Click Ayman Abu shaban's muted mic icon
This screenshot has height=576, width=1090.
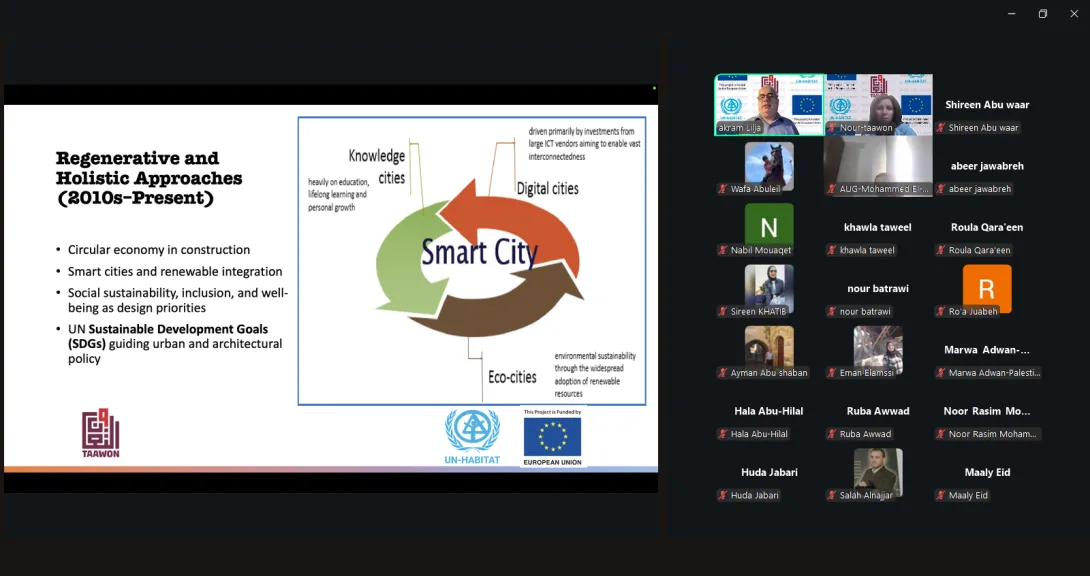pos(723,373)
